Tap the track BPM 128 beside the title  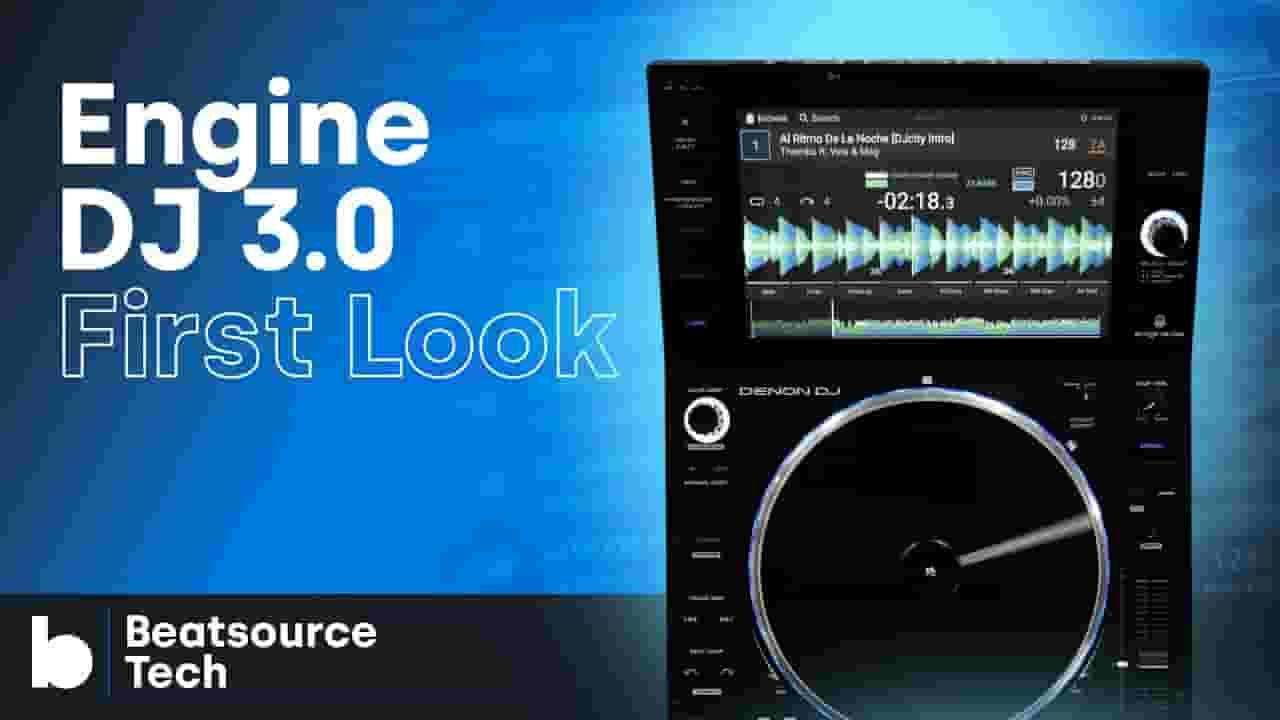(x=1064, y=145)
